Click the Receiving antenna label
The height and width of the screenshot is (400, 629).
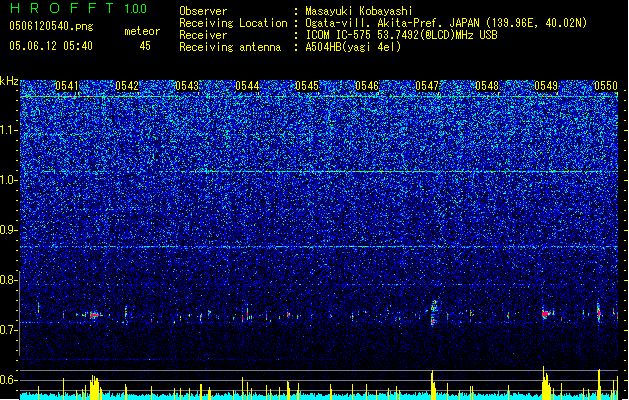(230, 47)
